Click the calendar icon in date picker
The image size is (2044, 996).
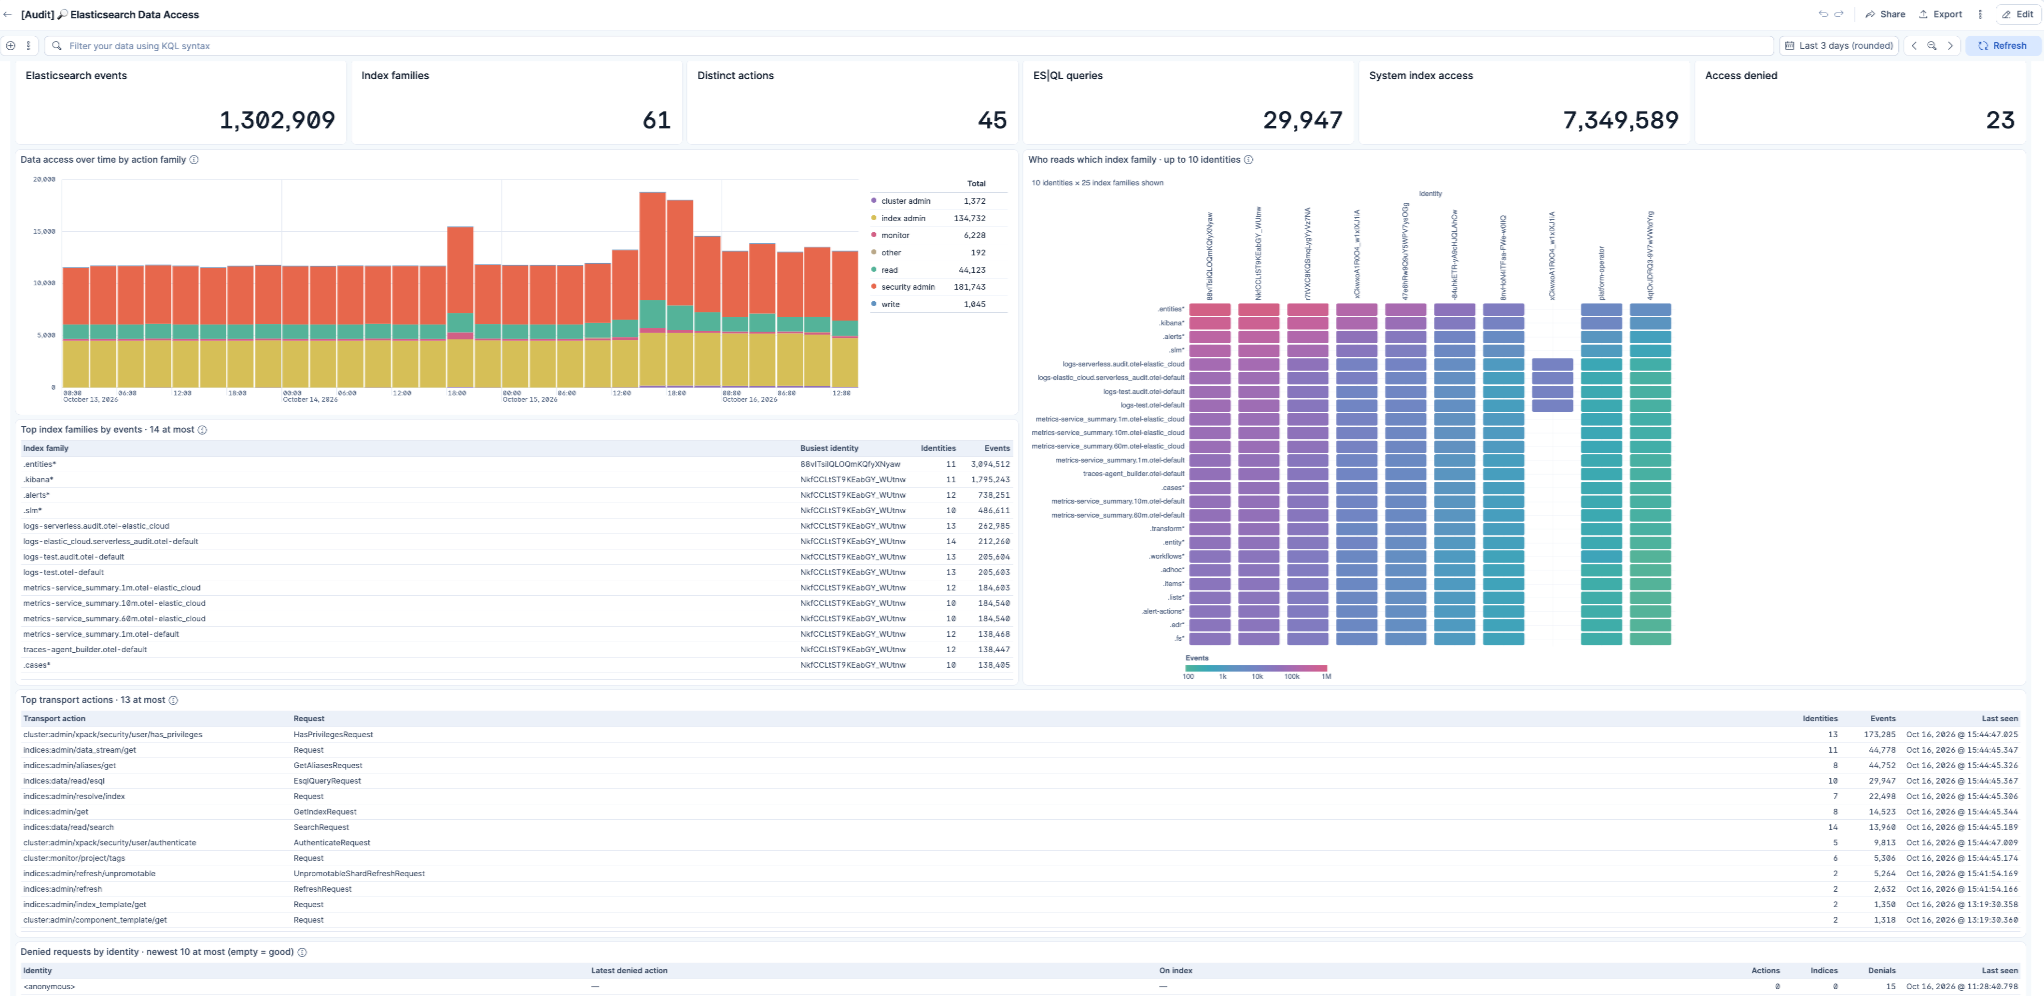[x=1790, y=46]
